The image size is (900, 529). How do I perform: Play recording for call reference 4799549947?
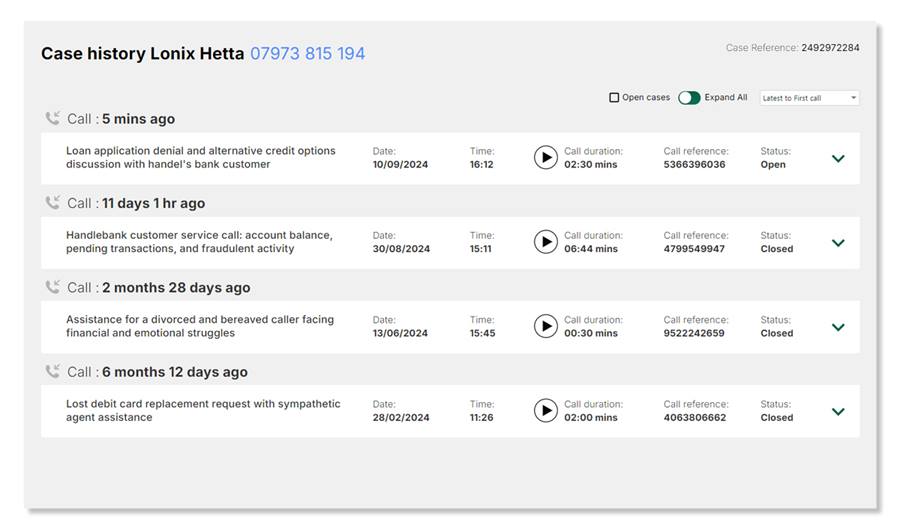pos(545,242)
